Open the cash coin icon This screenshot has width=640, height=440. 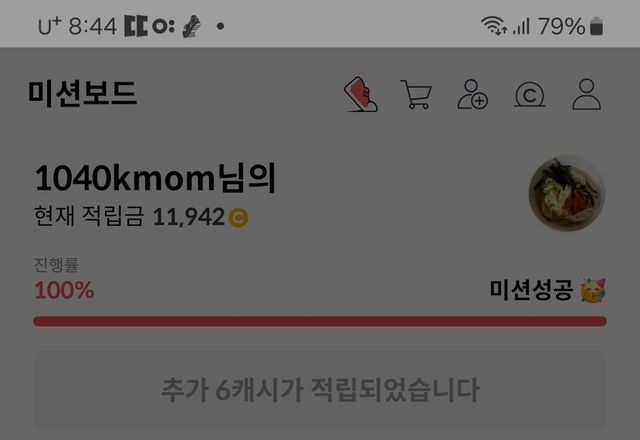(529, 95)
